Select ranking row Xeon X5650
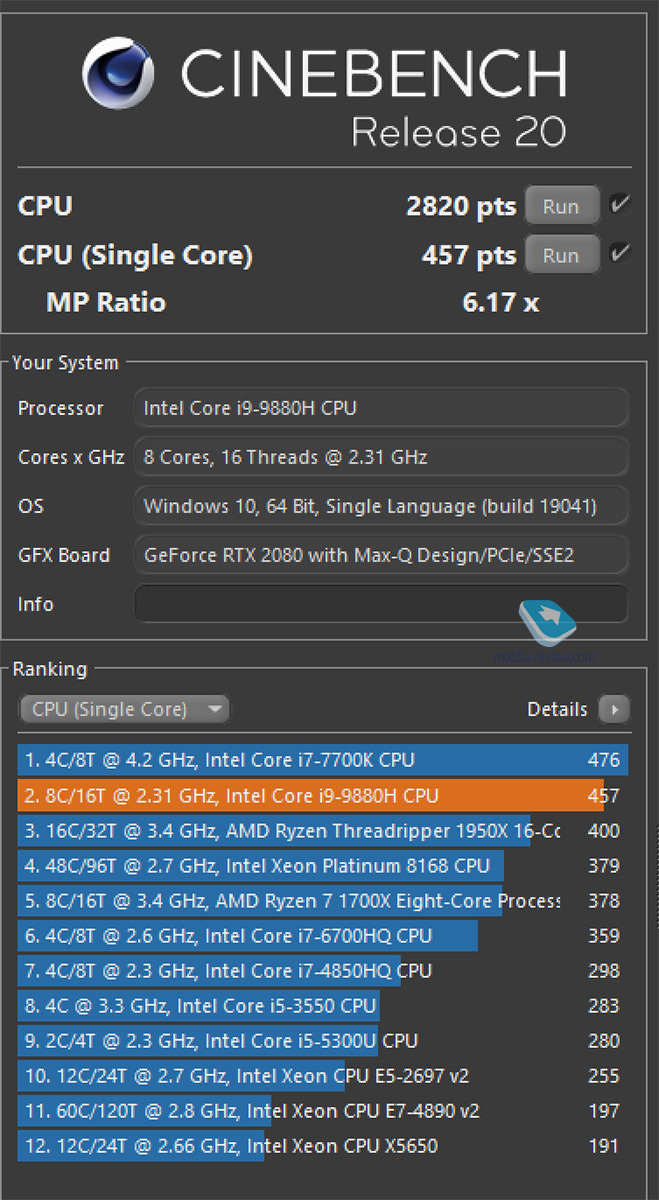 323,1146
